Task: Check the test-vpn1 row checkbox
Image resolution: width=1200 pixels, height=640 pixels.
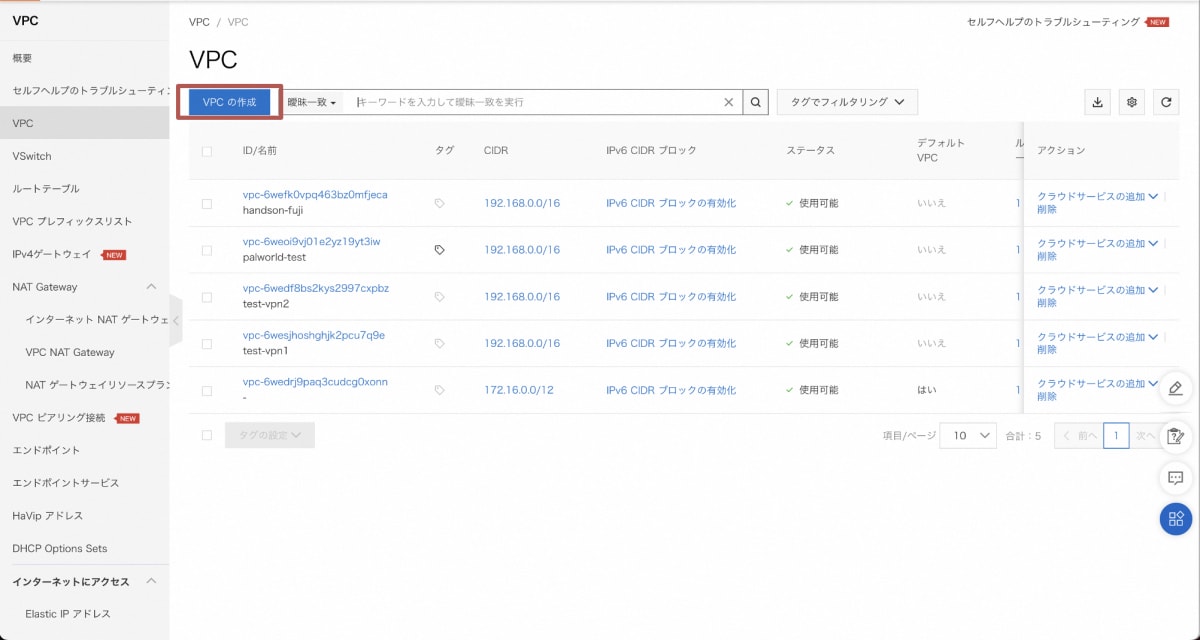Action: (207, 343)
